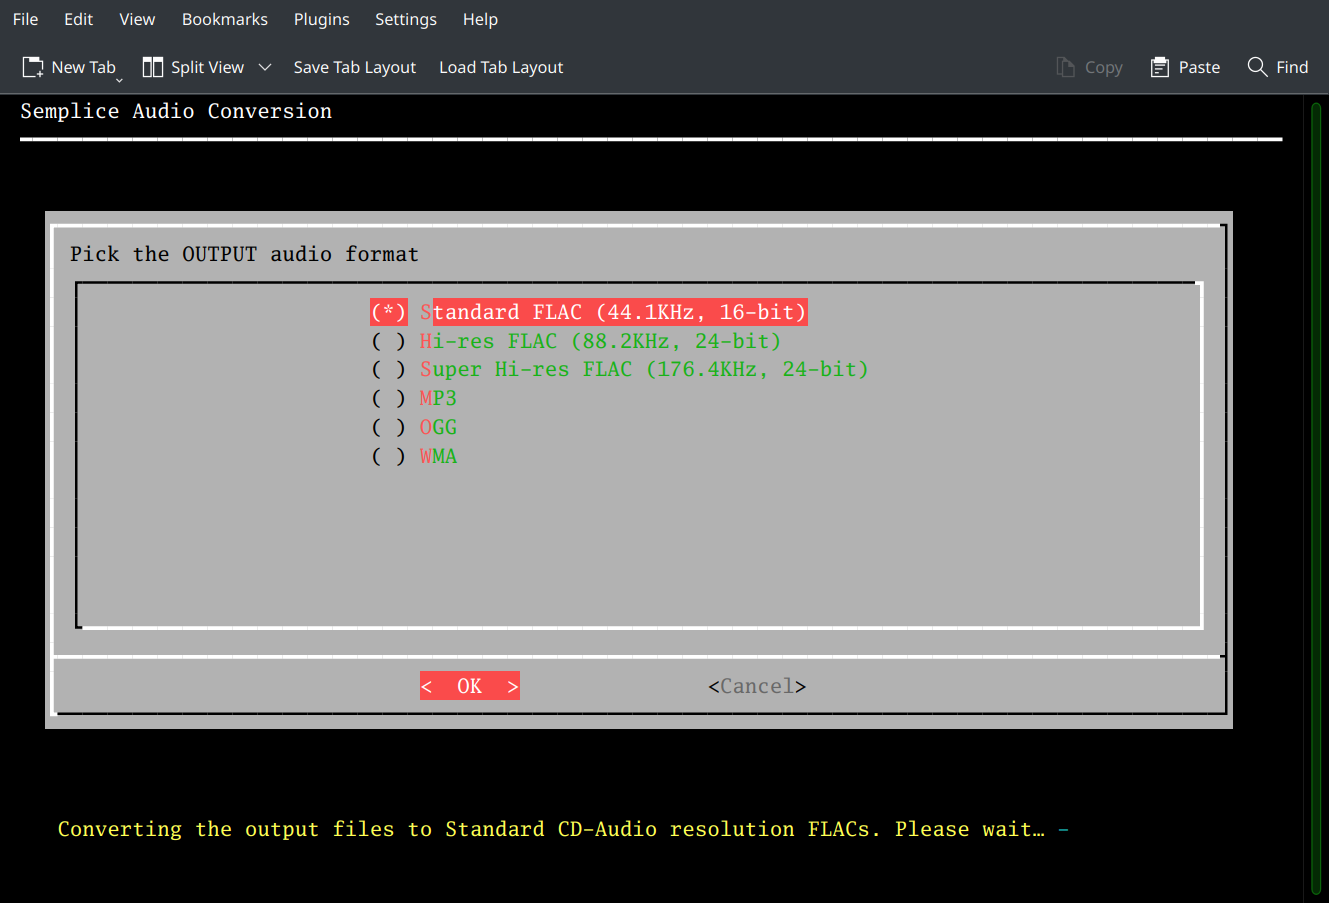
Task: Click the greyed-out Copy icon
Action: tap(1066, 67)
